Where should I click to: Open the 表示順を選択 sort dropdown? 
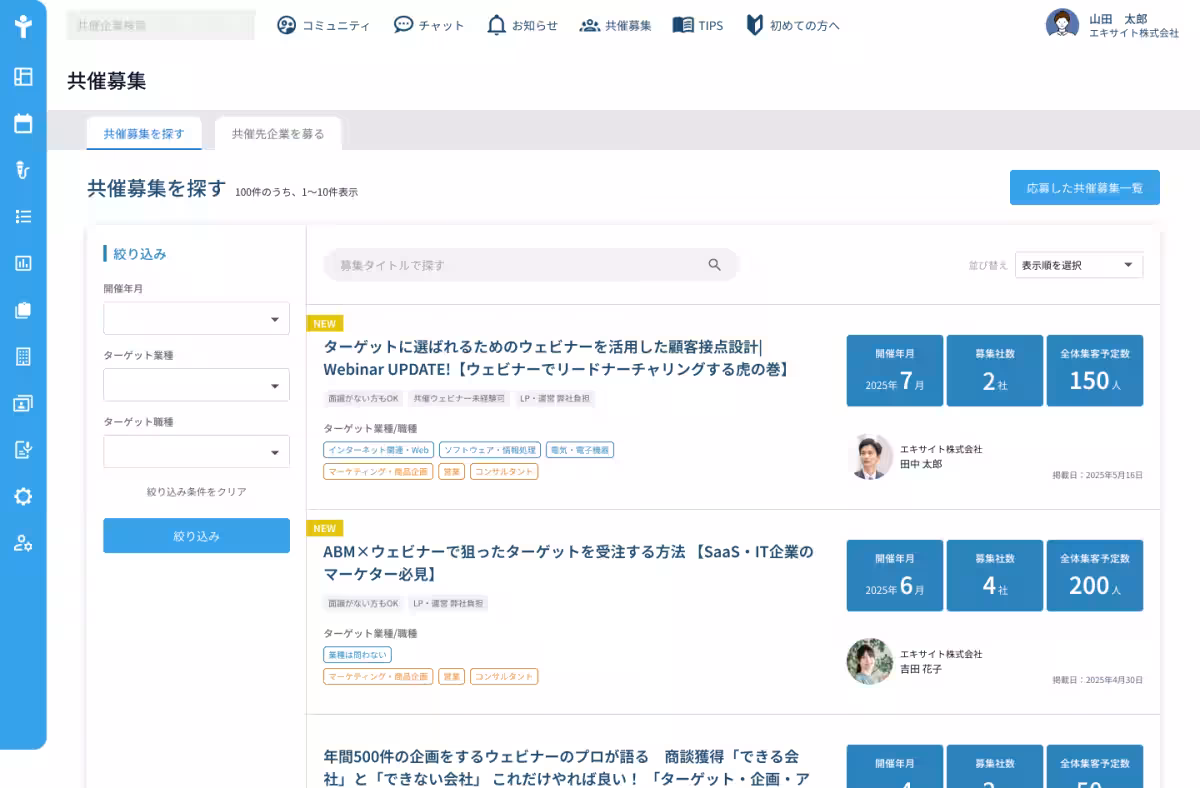point(1078,265)
